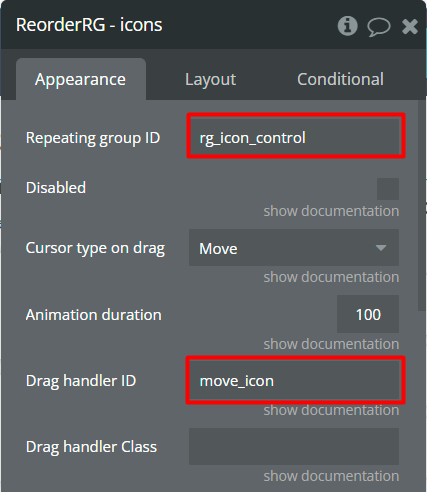Viewport: 427px width, 492px height.
Task: Show documentation under Disabled option
Action: tap(331, 211)
